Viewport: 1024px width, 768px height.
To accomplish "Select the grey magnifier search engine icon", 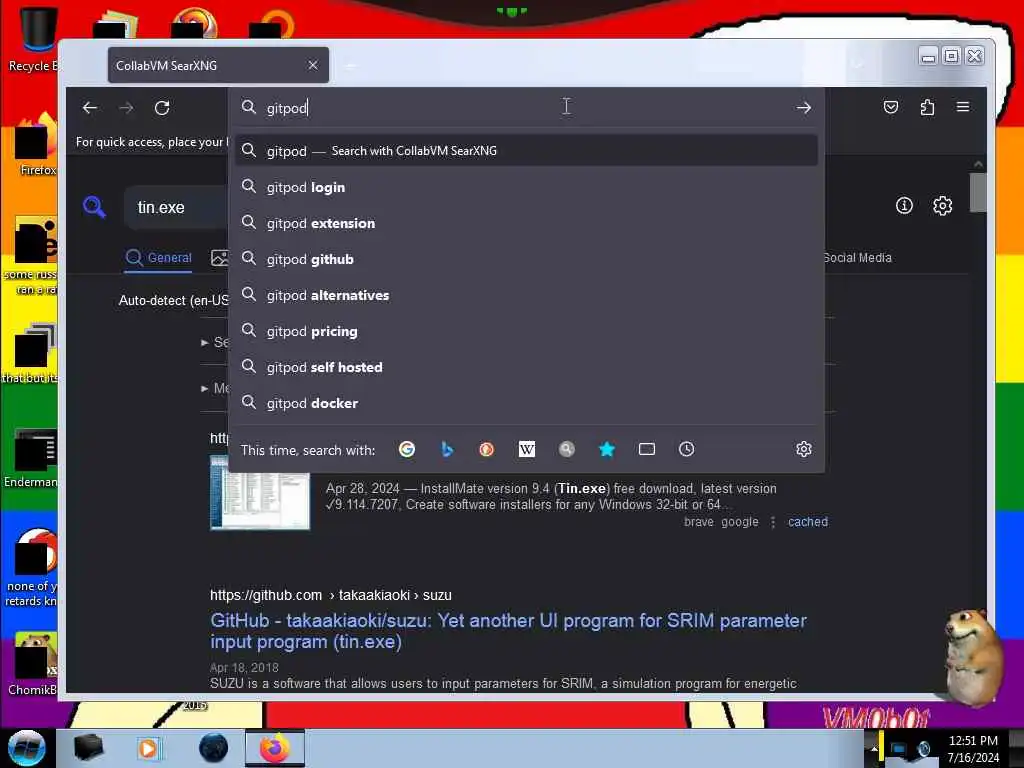I will click(x=567, y=449).
